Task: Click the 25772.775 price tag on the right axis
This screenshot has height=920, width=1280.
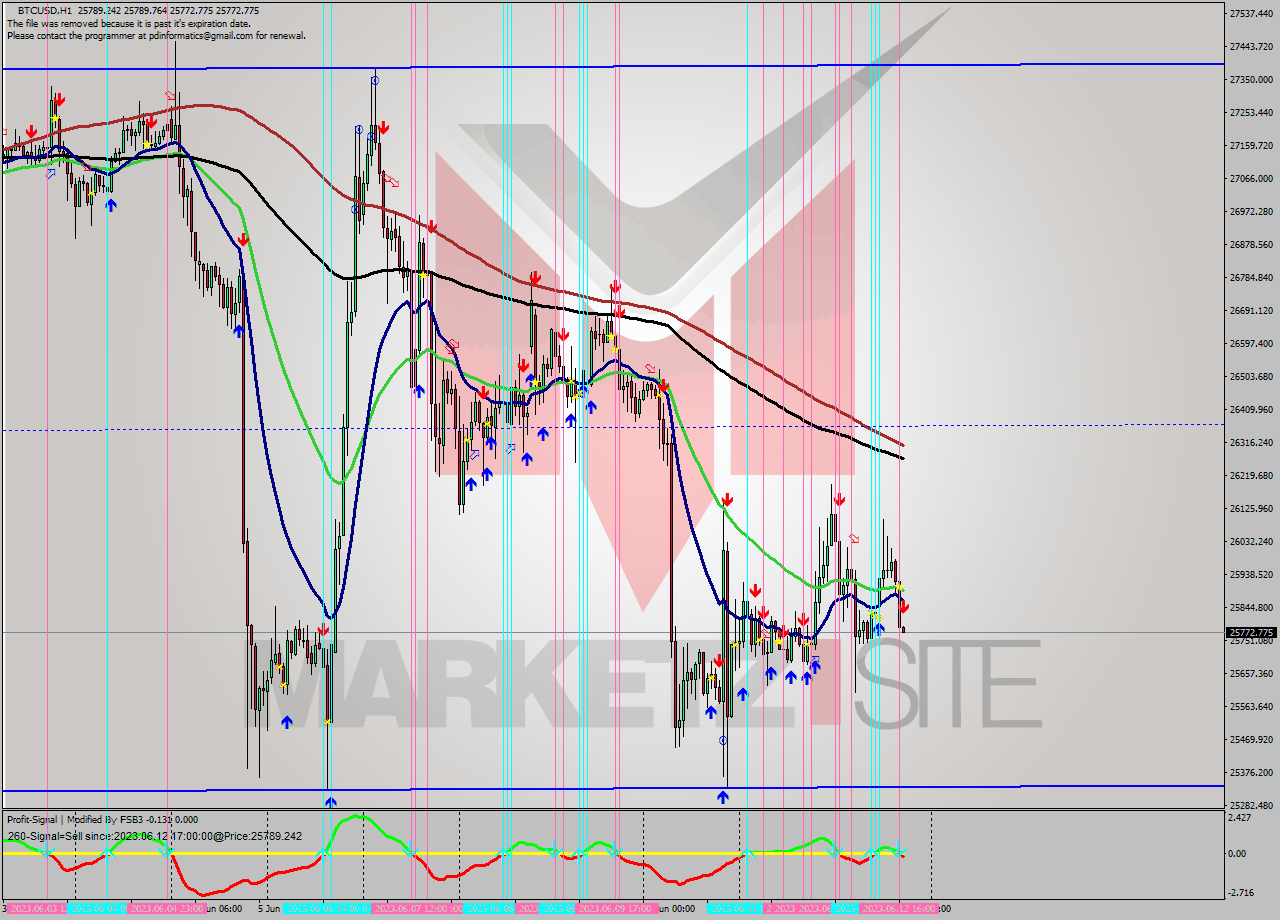Action: [x=1252, y=631]
